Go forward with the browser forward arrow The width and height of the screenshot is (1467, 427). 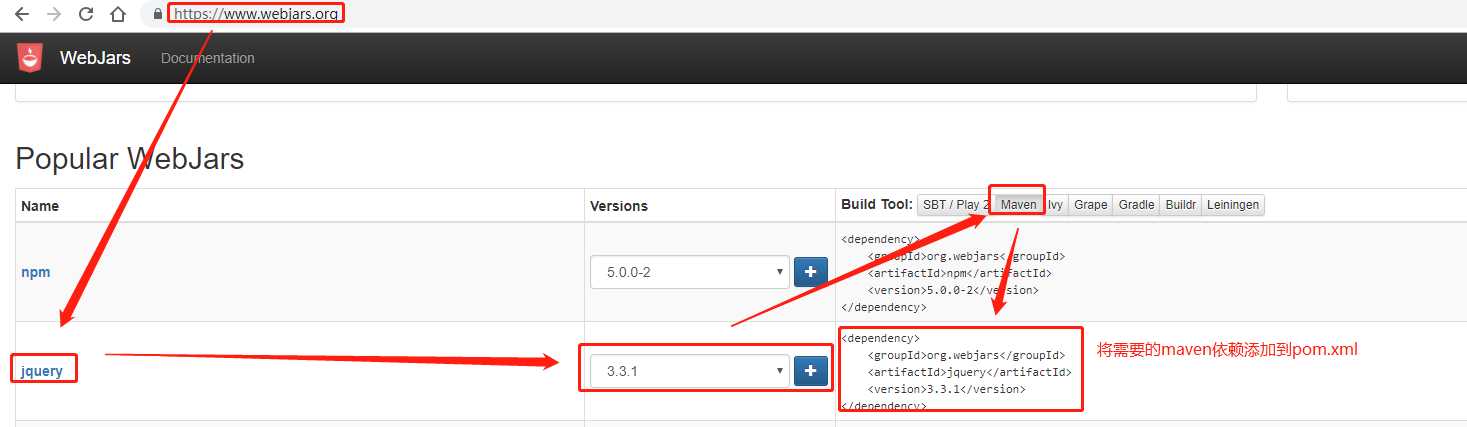[54, 14]
